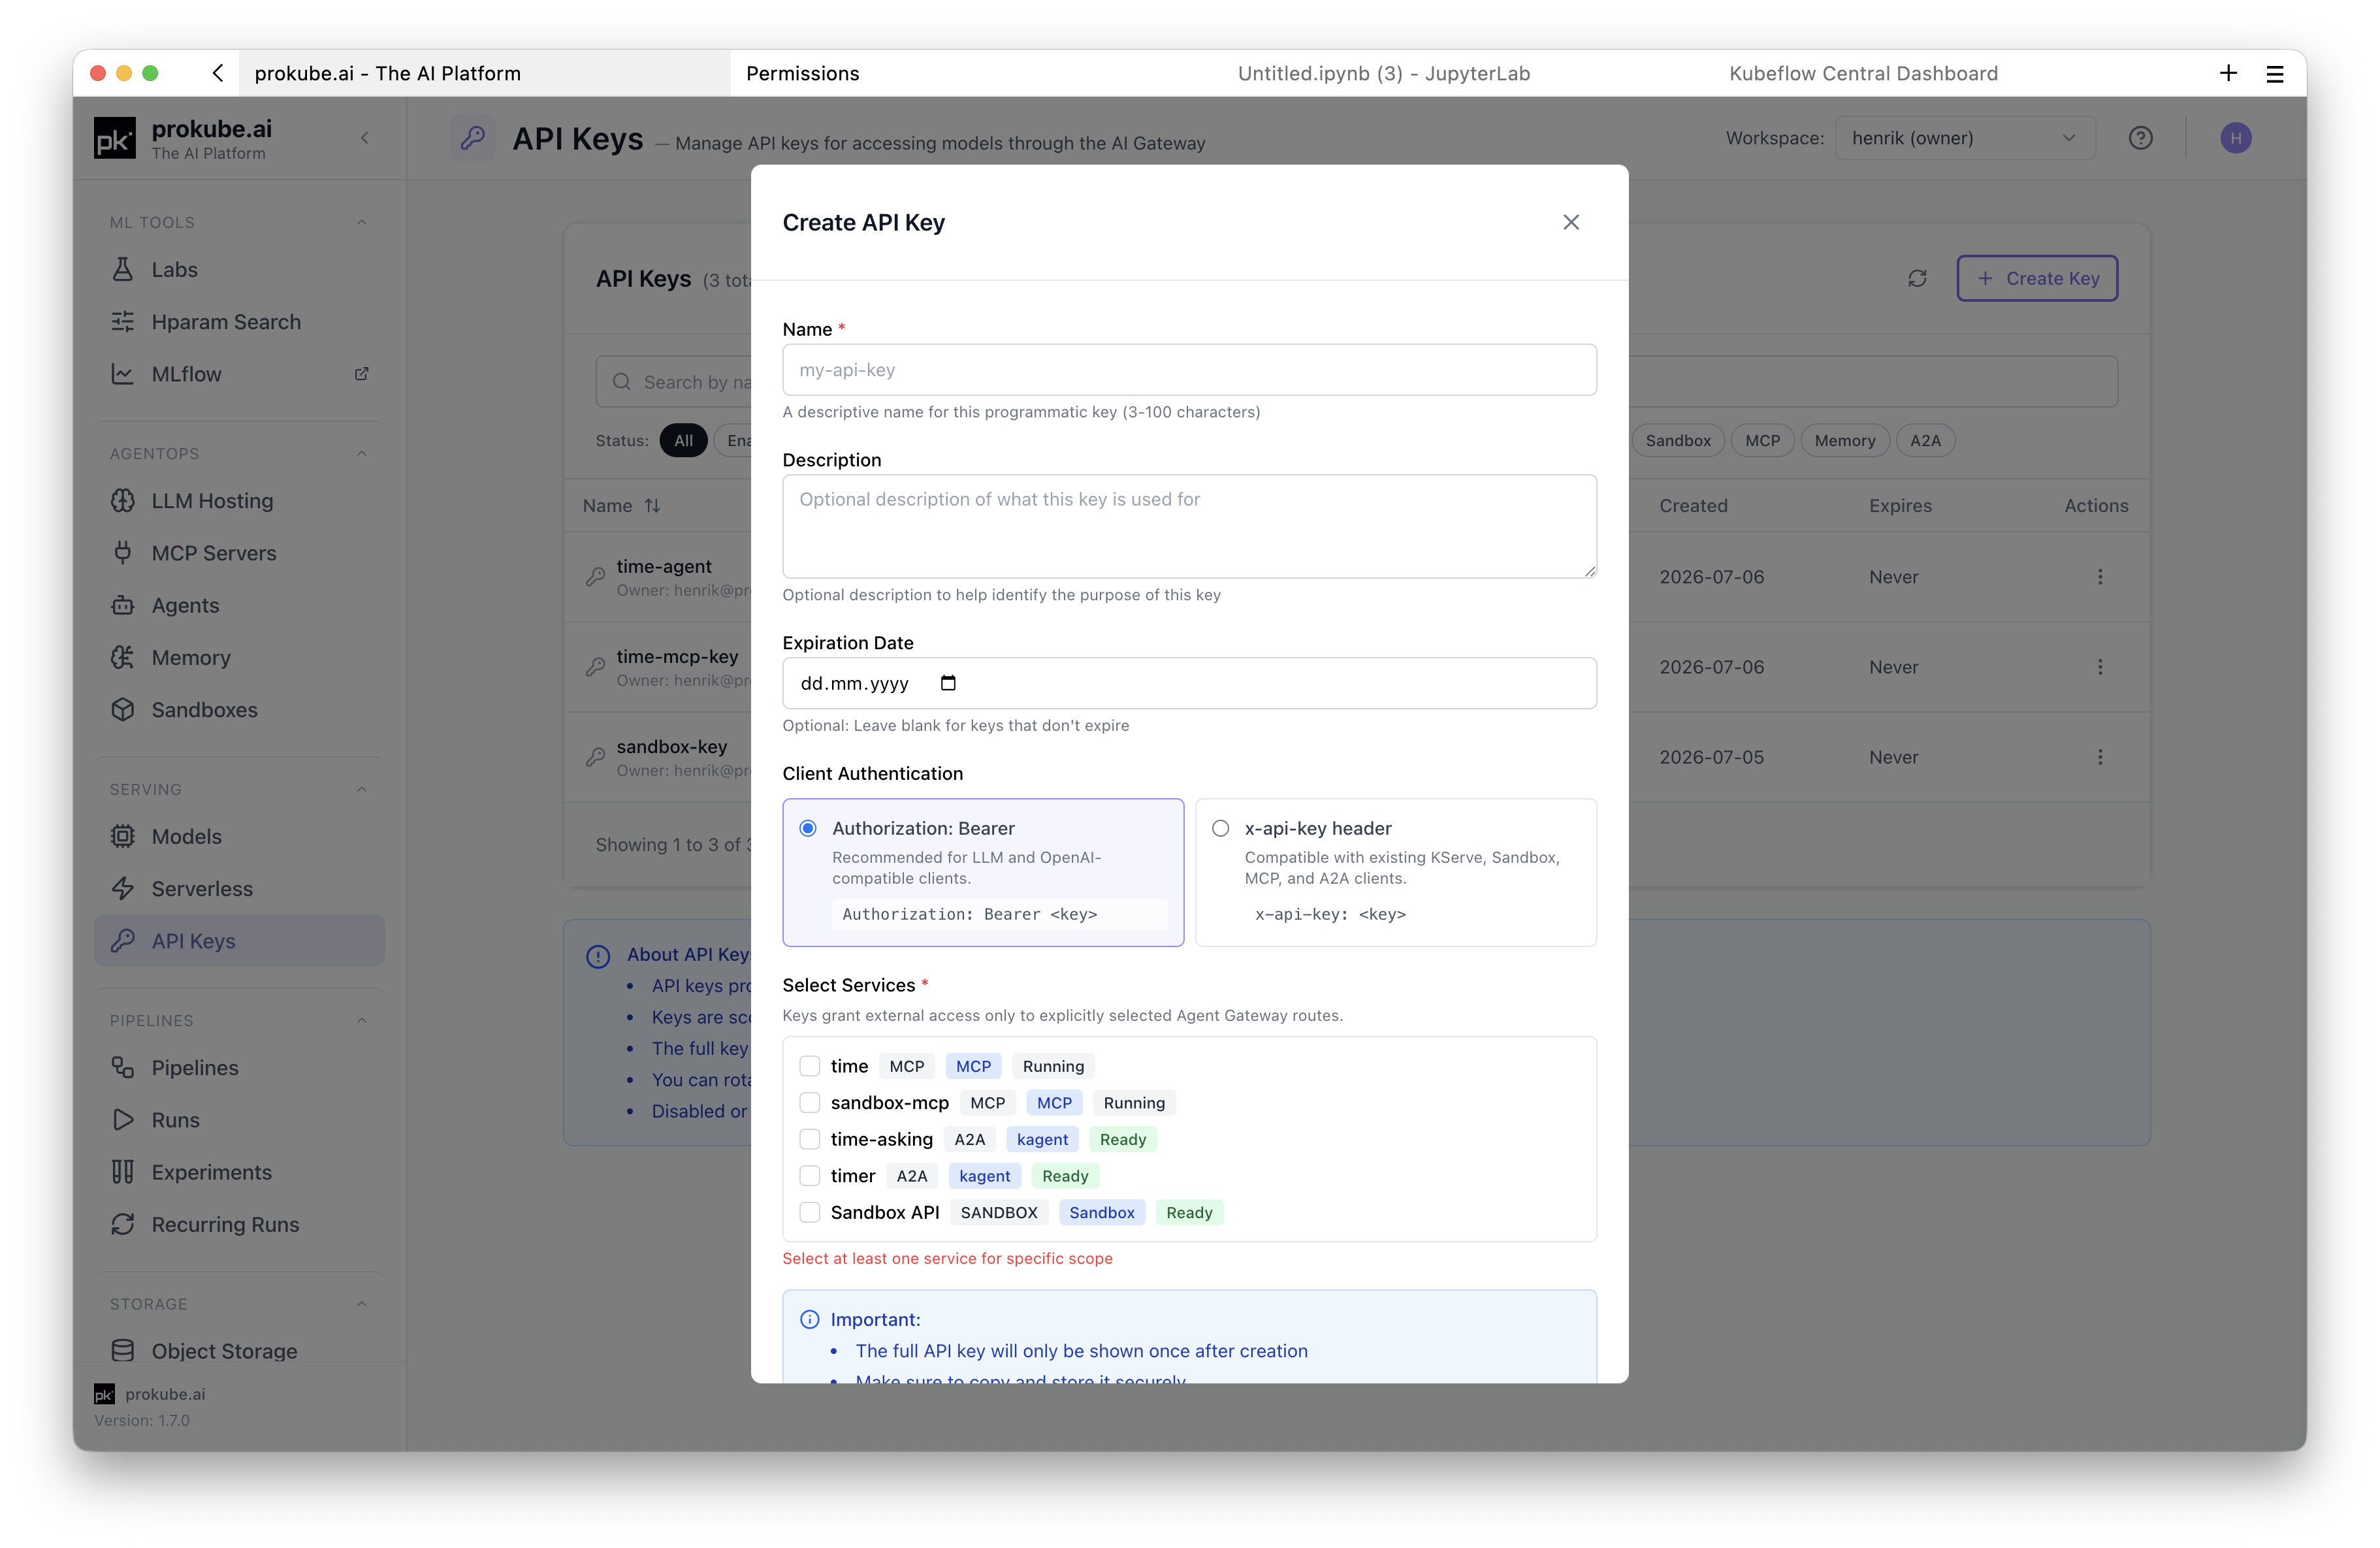Collapse the AGENTOPS sidebar section

point(362,453)
